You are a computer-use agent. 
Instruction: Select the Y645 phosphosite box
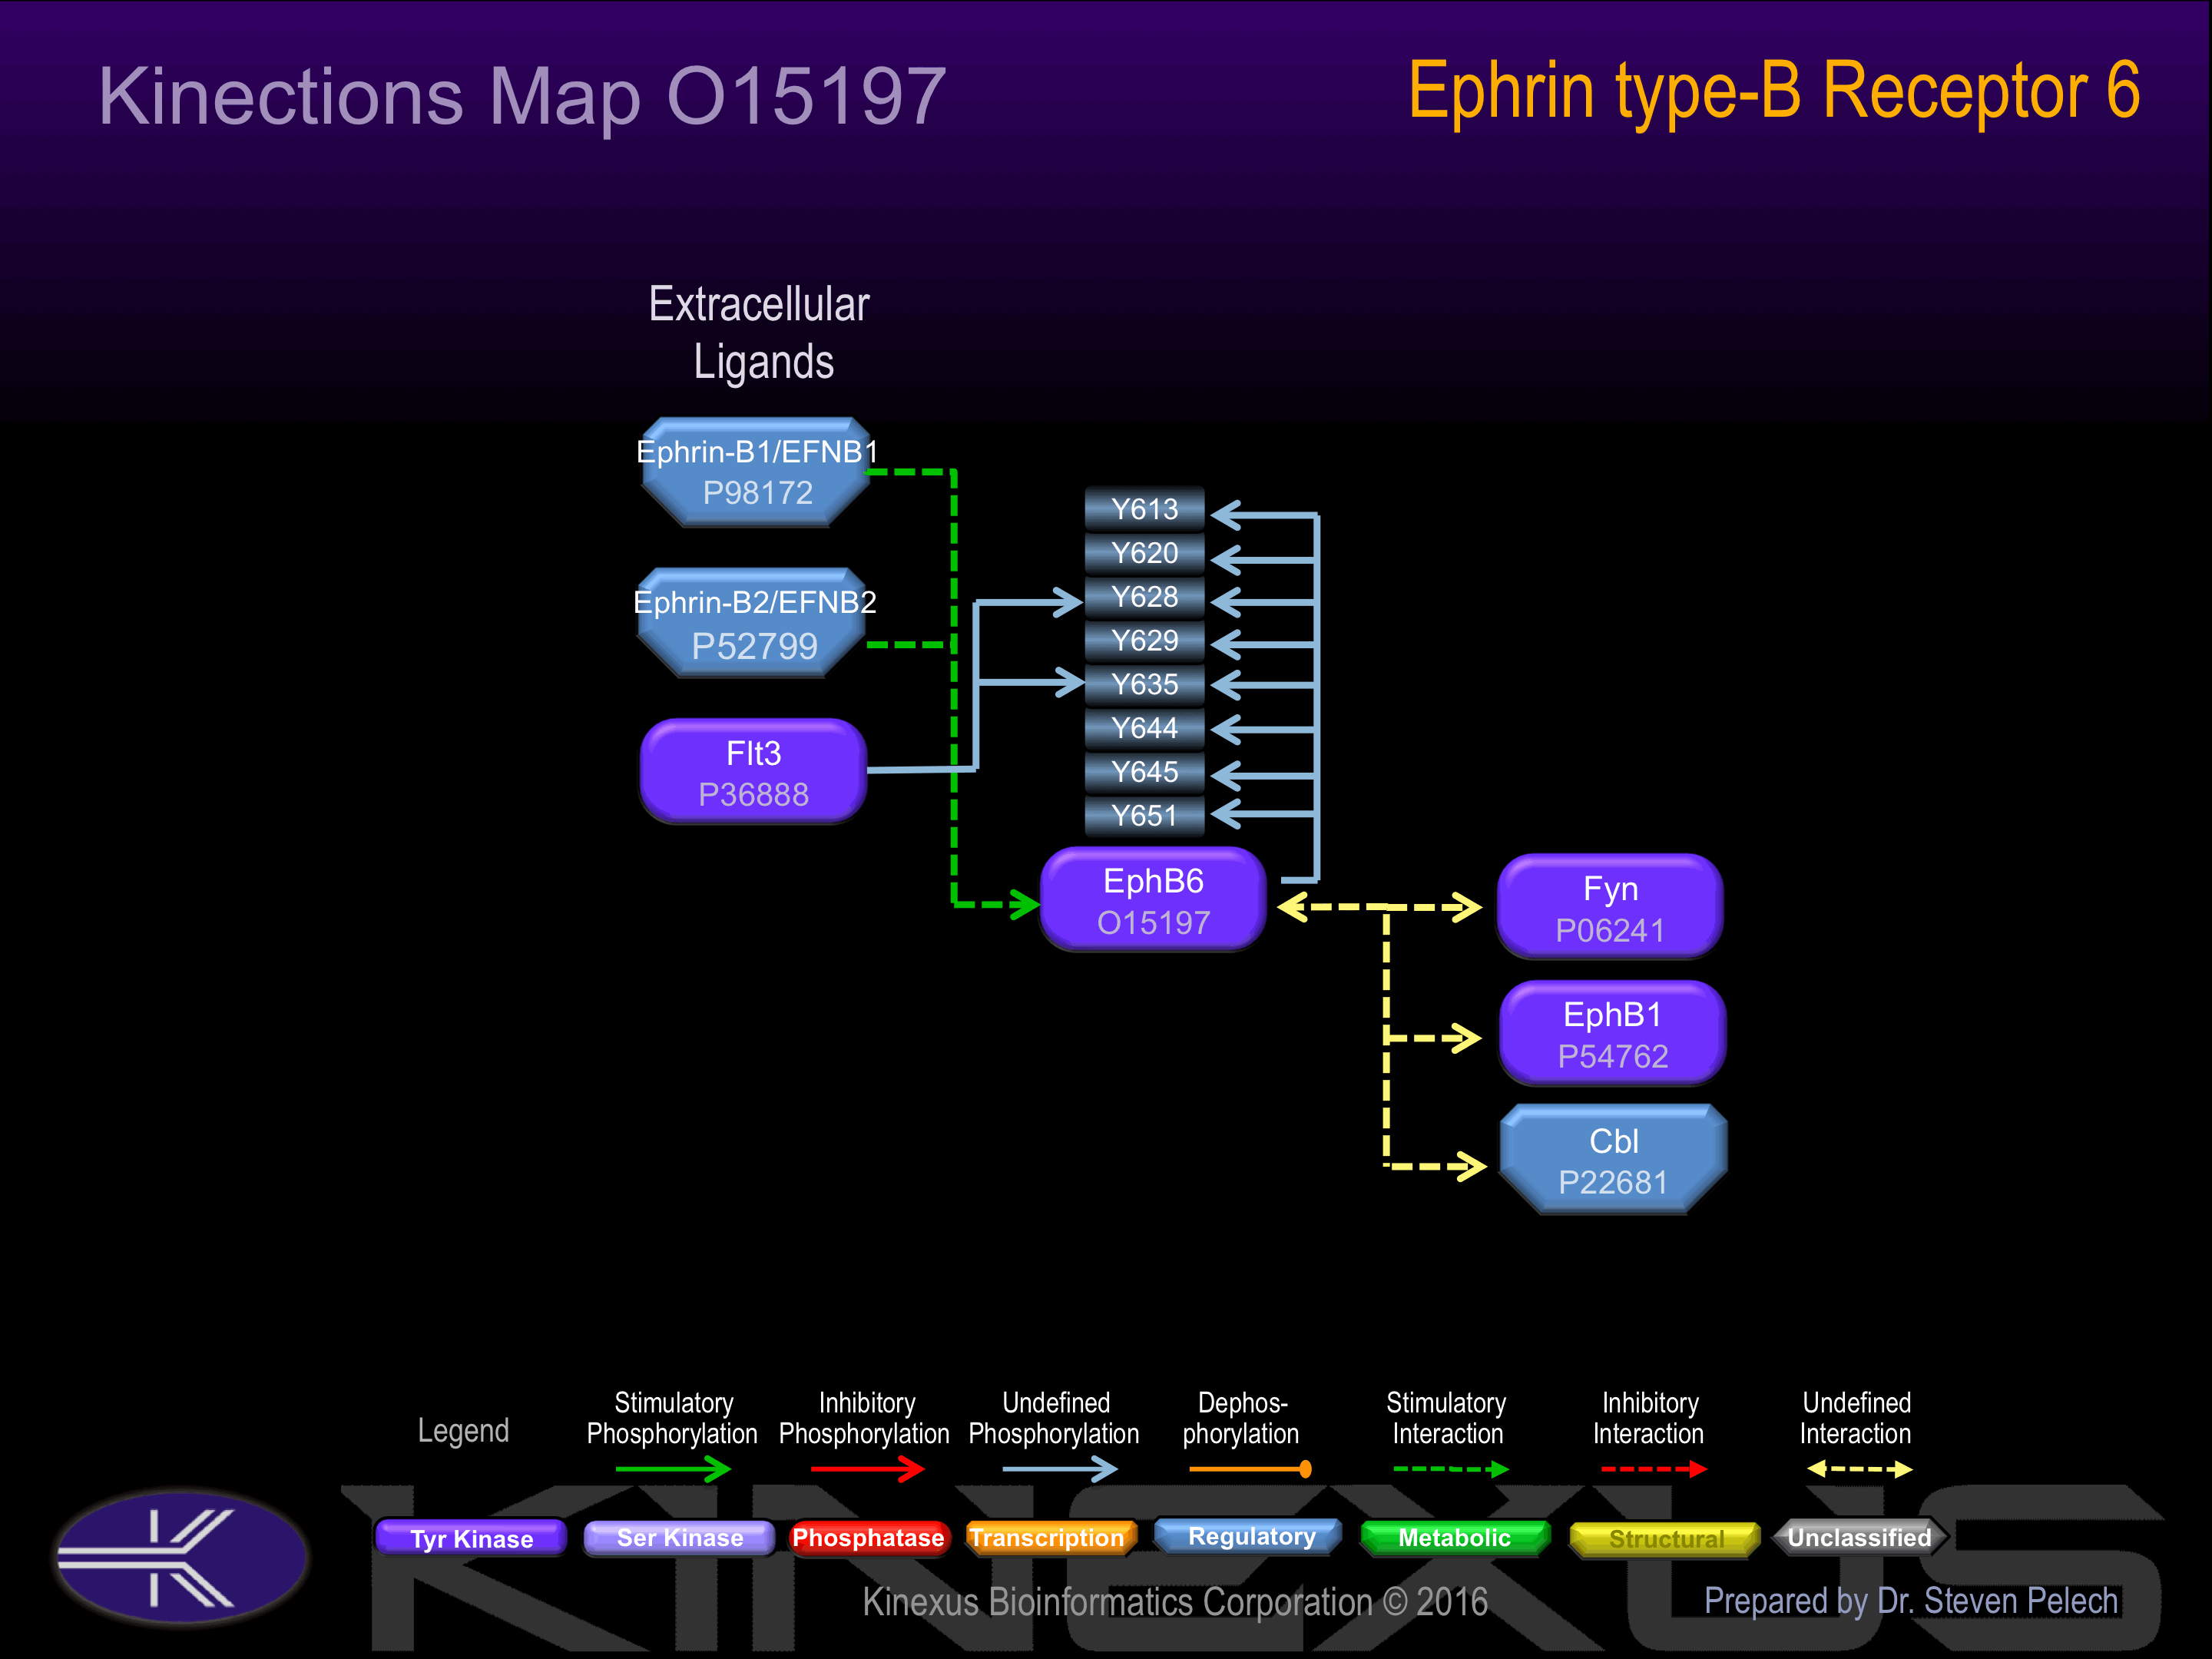point(1145,772)
